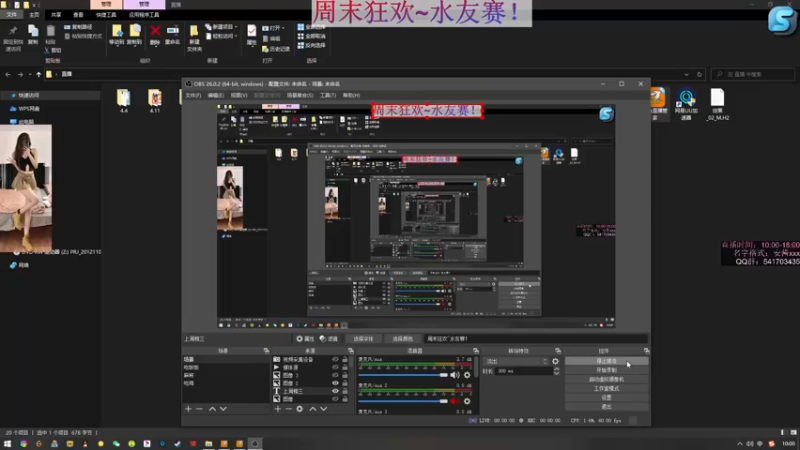The width and height of the screenshot is (800, 450).
Task: Open transition properties gear icon
Action: click(555, 361)
